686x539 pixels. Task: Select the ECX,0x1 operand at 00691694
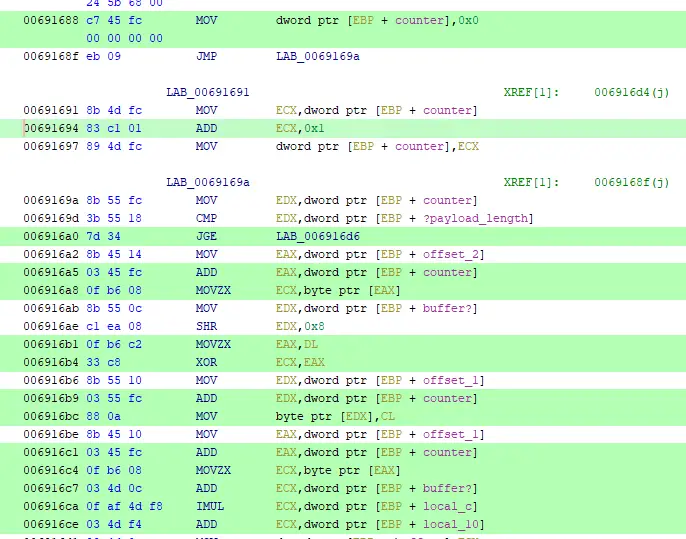coord(300,128)
